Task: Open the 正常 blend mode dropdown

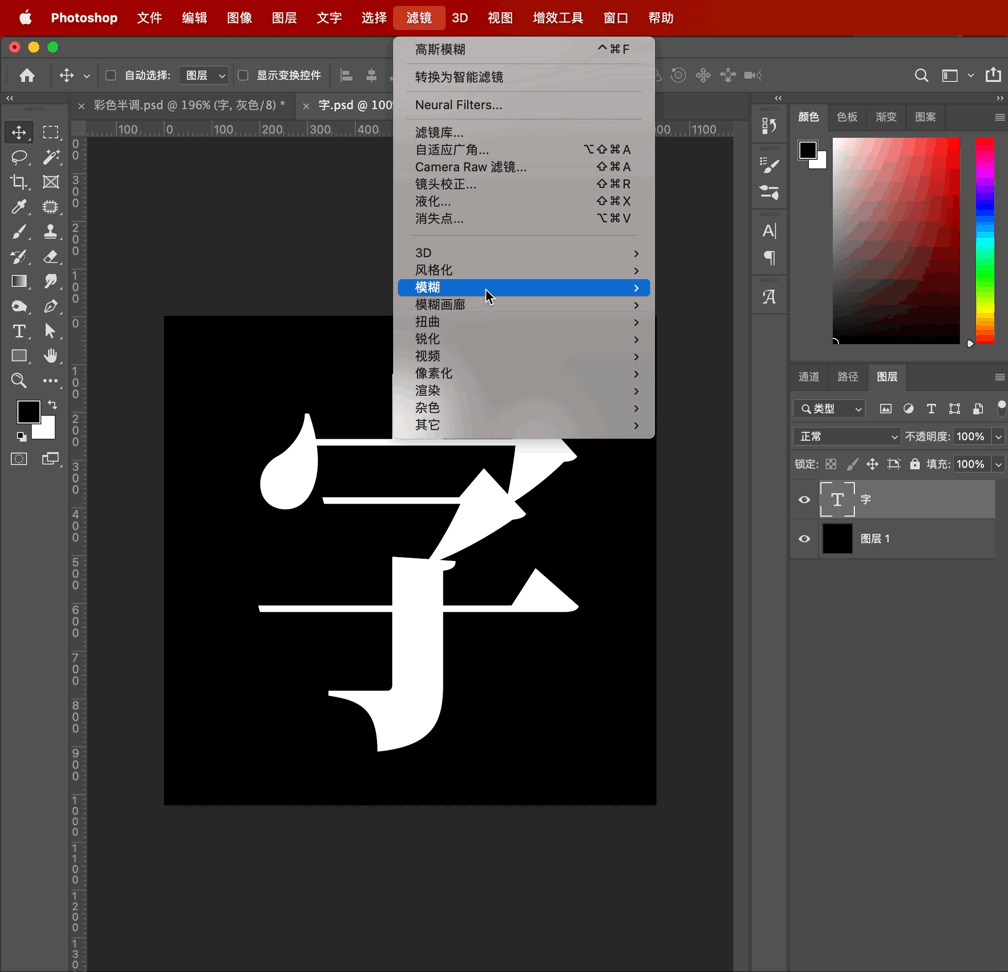Action: [x=846, y=437]
